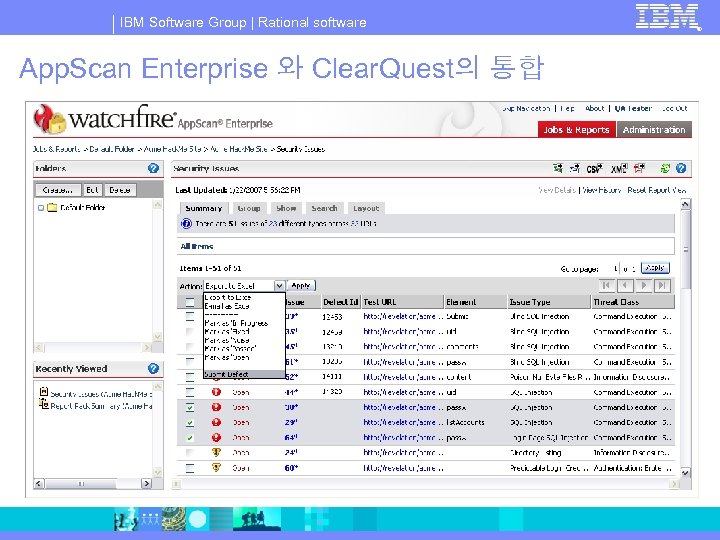Click yellow severity icon on issue 24 row

tap(216, 452)
